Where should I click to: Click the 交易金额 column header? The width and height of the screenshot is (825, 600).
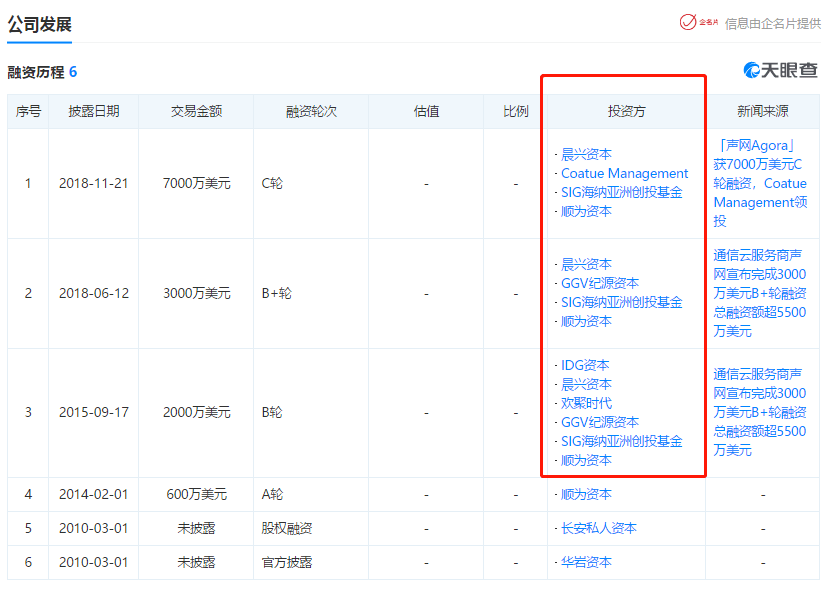click(196, 111)
